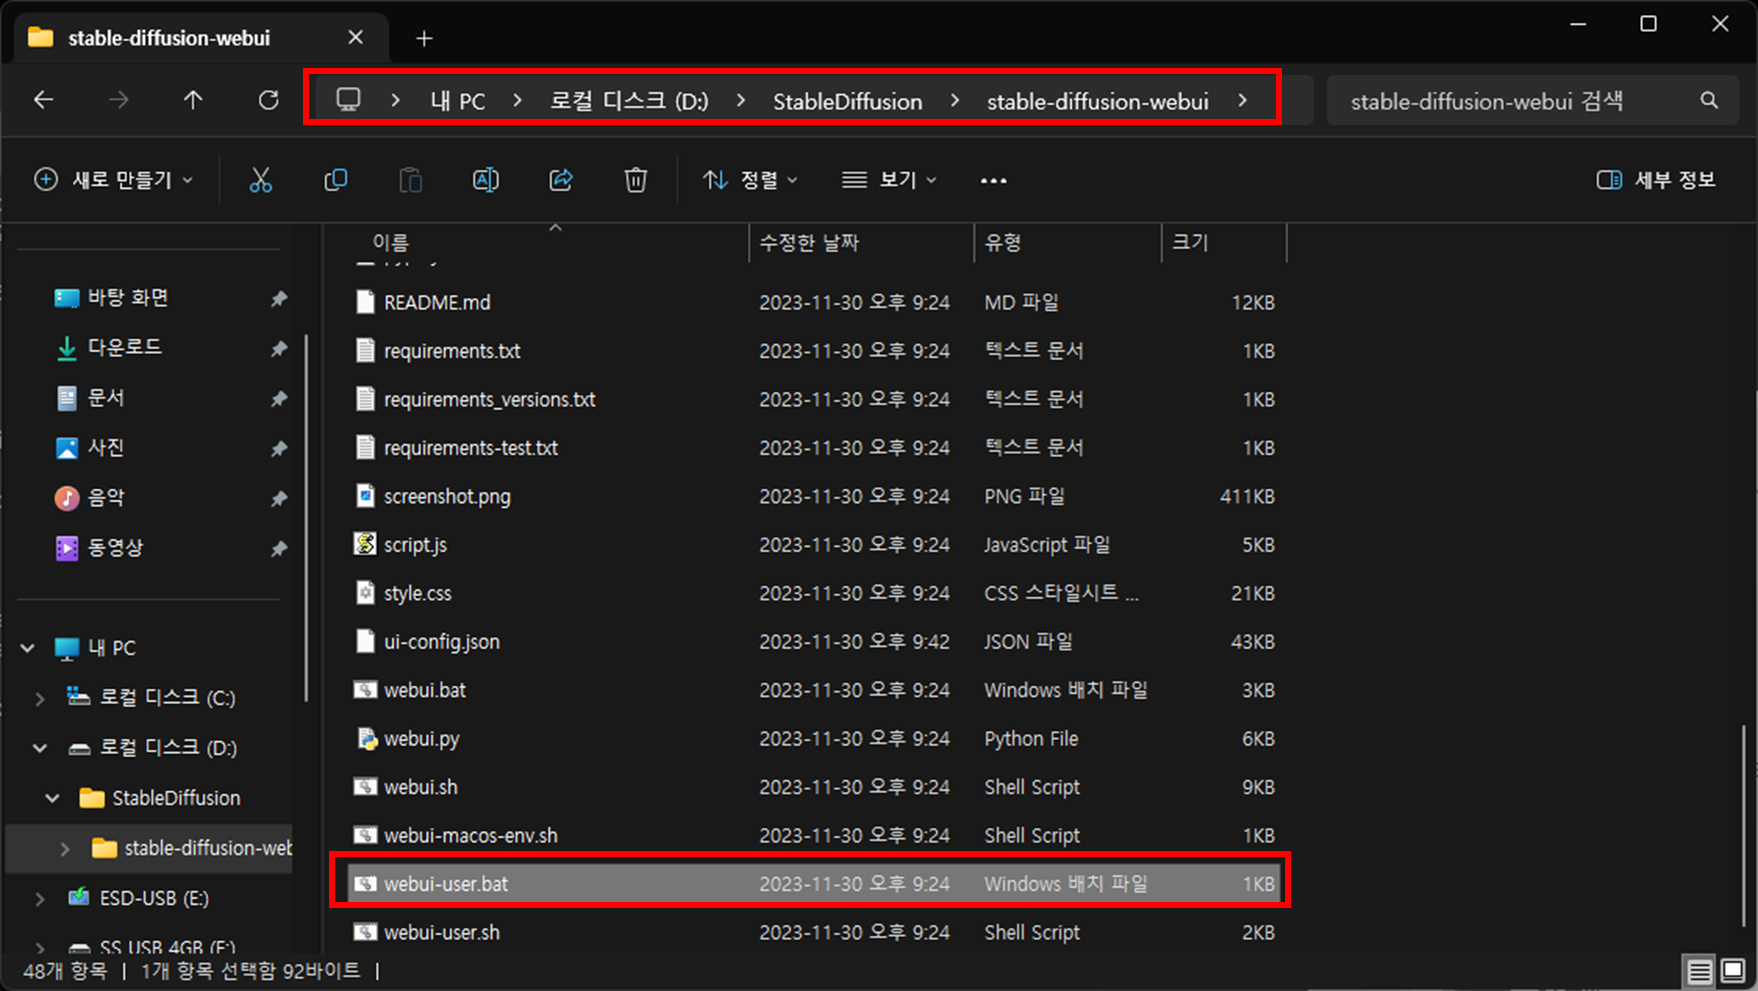Expand the stable-diffusion-webui tree node

coord(65,848)
